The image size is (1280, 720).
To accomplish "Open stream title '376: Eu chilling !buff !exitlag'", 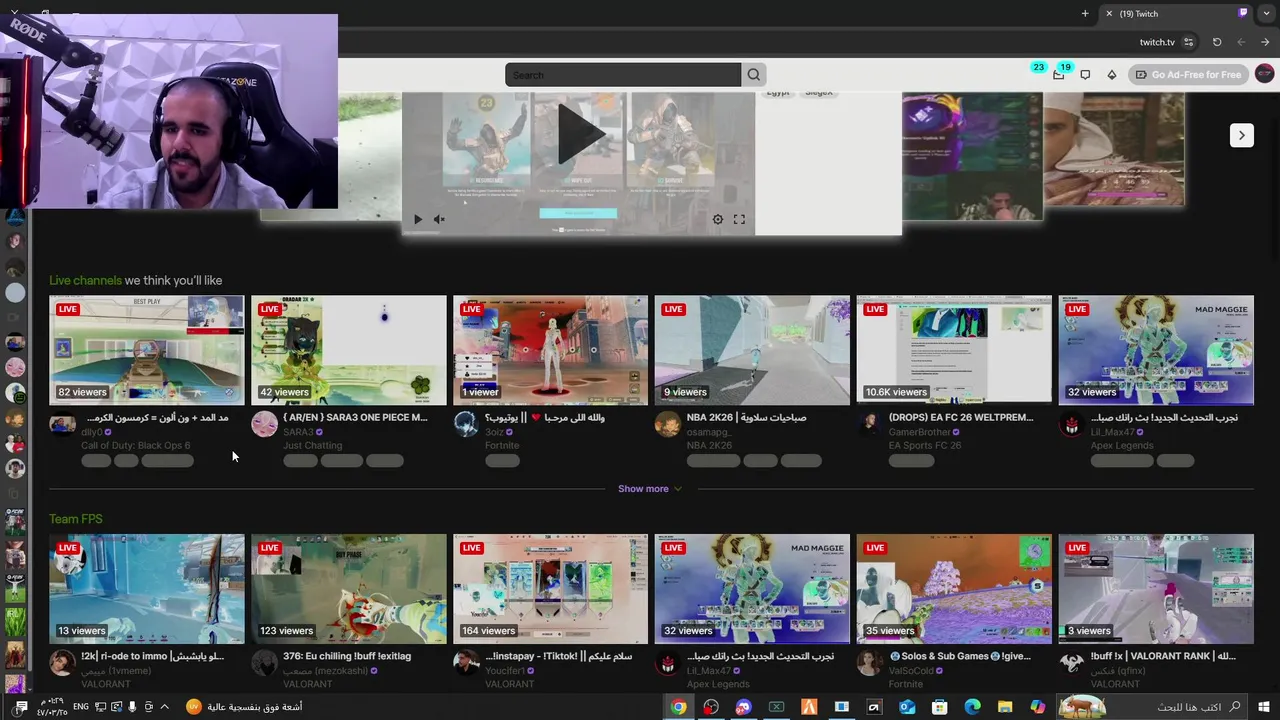I will click(347, 656).
